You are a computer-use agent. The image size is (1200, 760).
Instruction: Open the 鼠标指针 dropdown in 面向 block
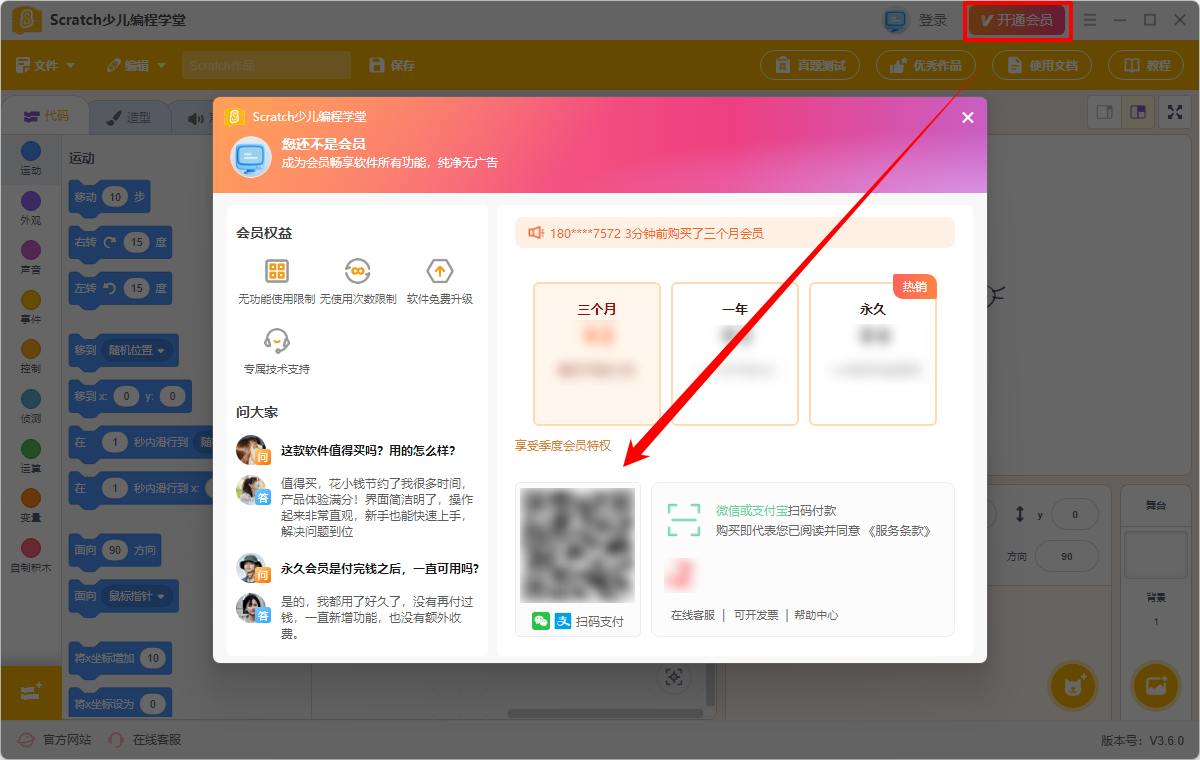click(x=138, y=596)
